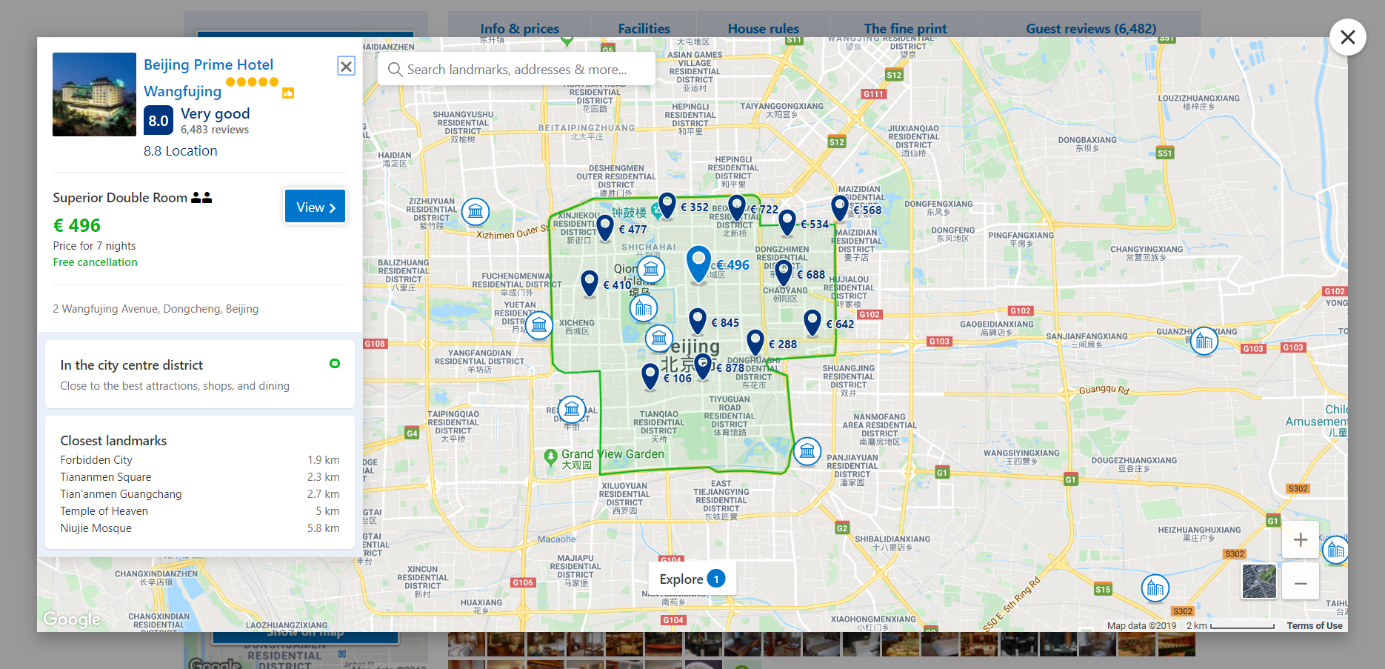The image size is (1385, 669).
Task: Select the € 106 hotel map pin
Action: click(x=650, y=377)
